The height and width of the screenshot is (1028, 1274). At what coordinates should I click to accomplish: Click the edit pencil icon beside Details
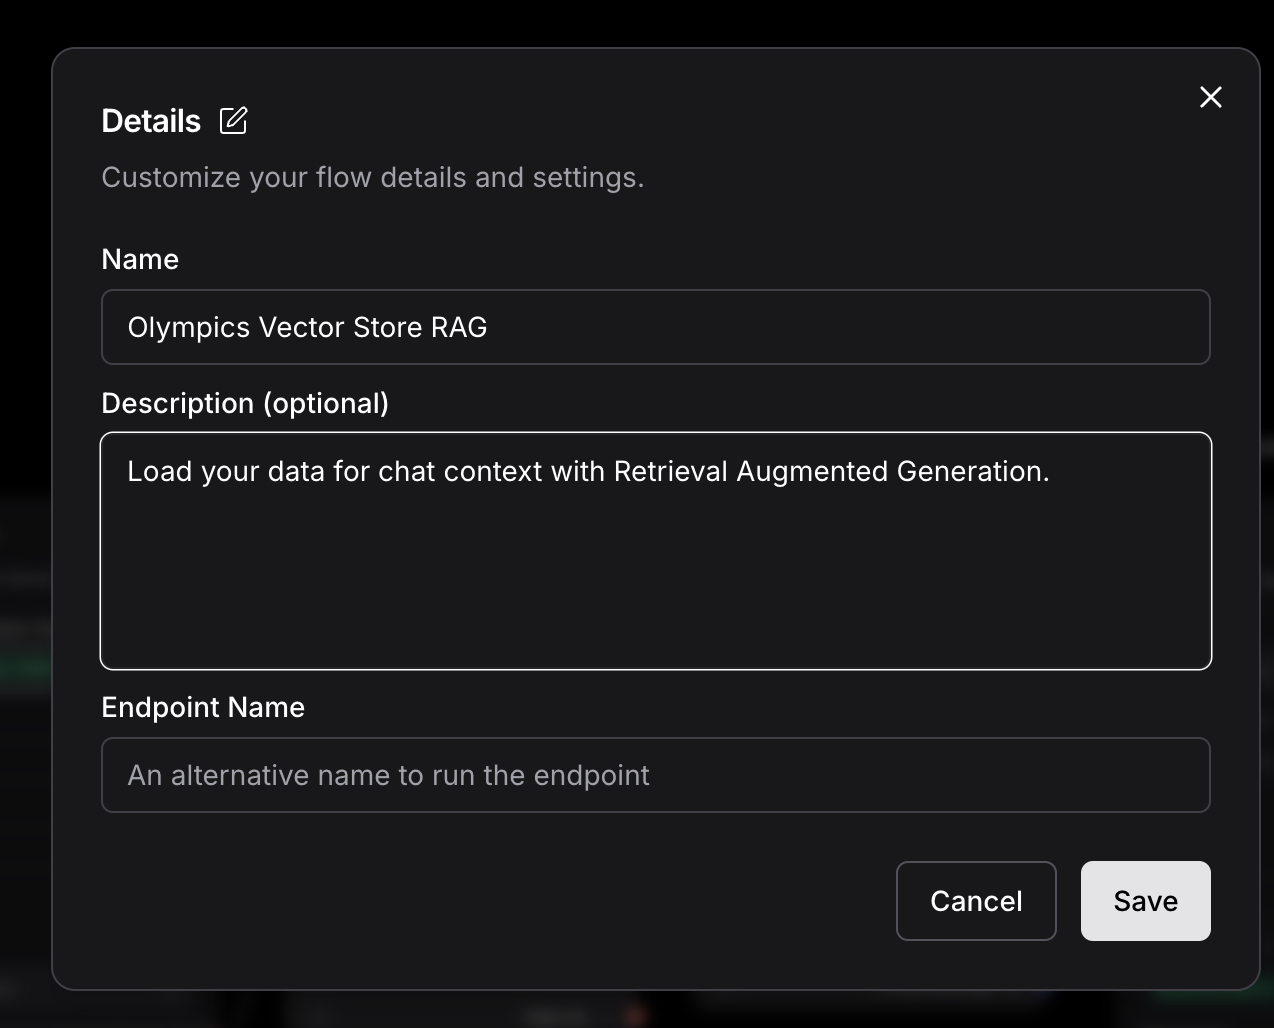pos(233,120)
